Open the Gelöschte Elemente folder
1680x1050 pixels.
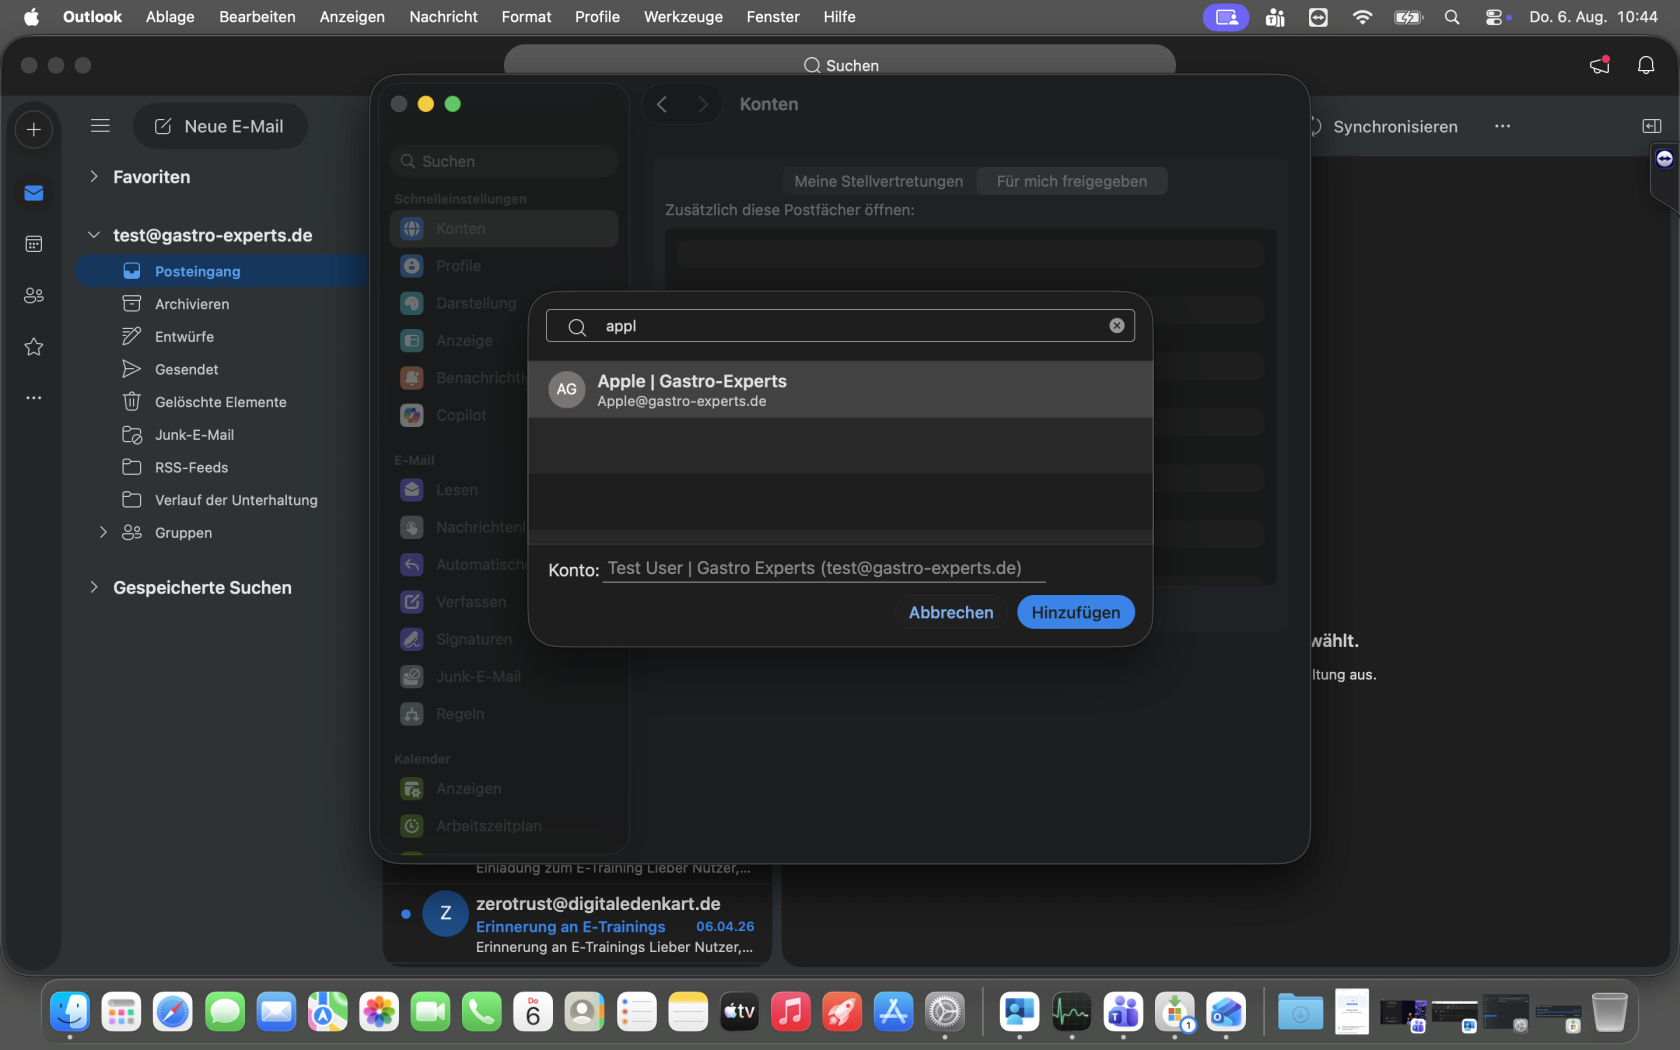[x=222, y=402]
